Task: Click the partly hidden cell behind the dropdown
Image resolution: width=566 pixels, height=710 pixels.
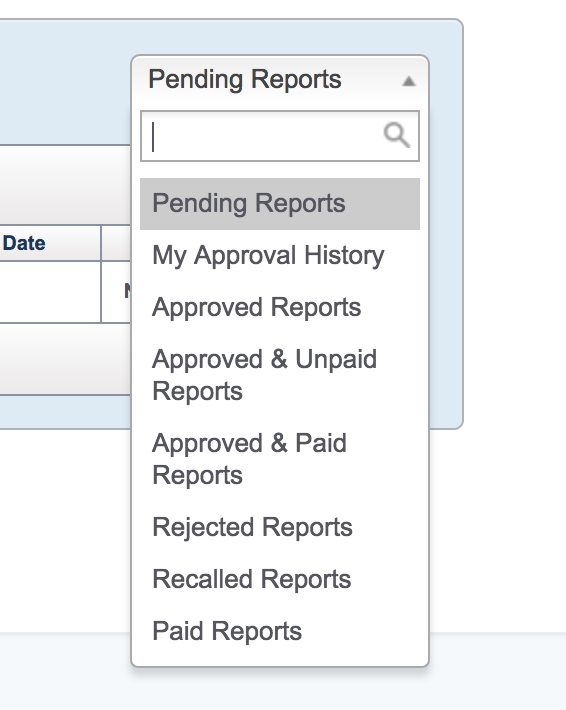Action: point(116,292)
